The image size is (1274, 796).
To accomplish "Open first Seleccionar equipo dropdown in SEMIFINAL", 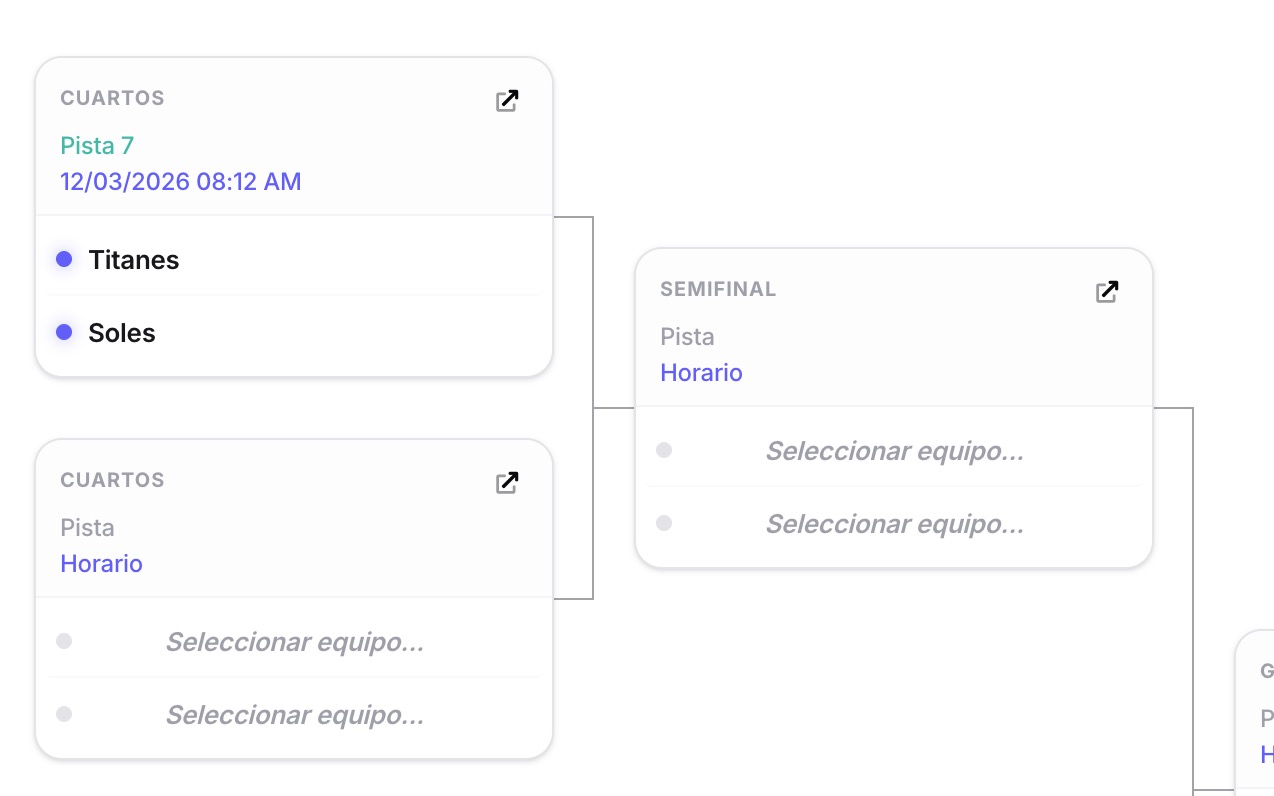I will [894, 450].
